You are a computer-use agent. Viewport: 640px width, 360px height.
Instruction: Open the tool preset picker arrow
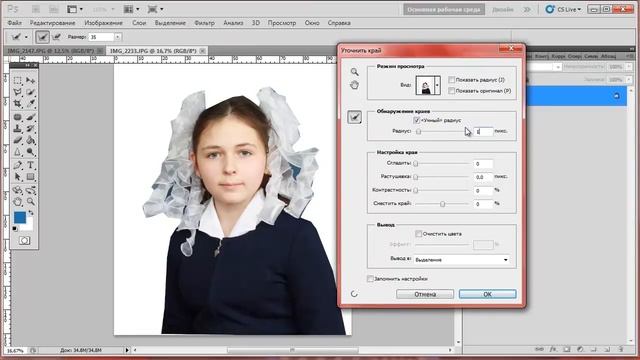click(x=26, y=37)
